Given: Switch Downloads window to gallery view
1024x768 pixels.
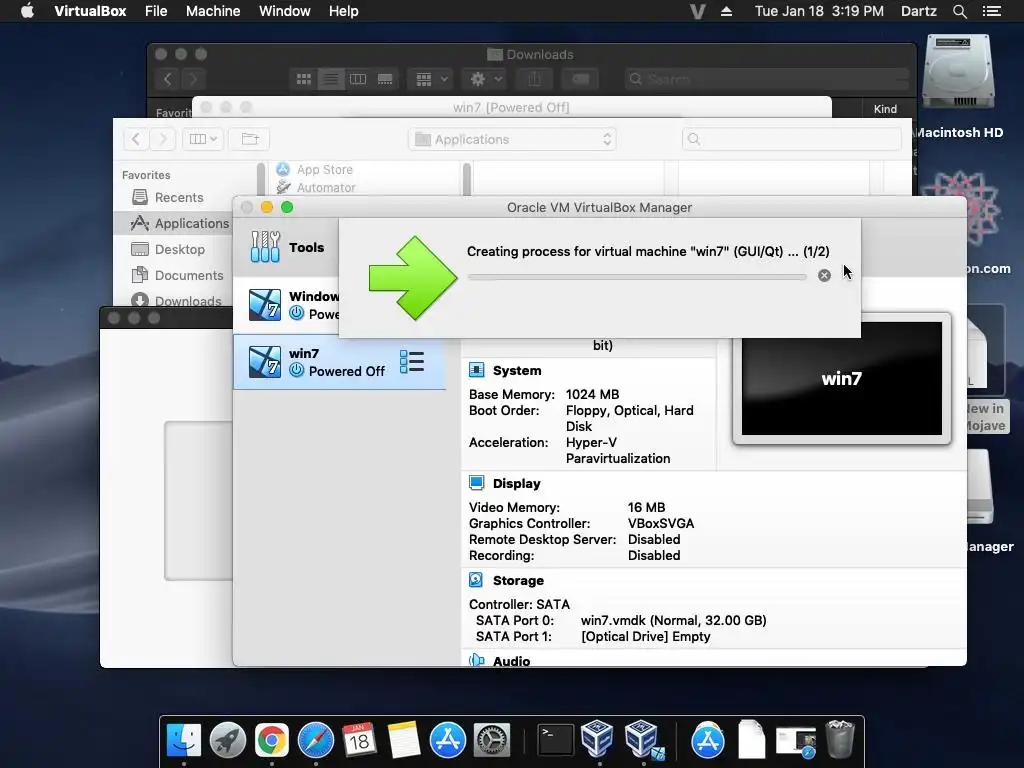Looking at the screenshot, I should point(385,79).
